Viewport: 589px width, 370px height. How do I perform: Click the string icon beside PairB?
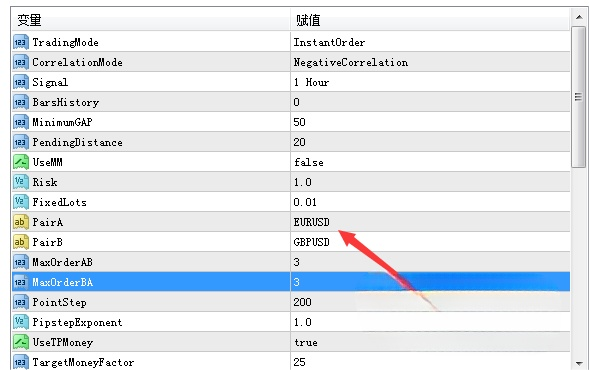(21, 242)
